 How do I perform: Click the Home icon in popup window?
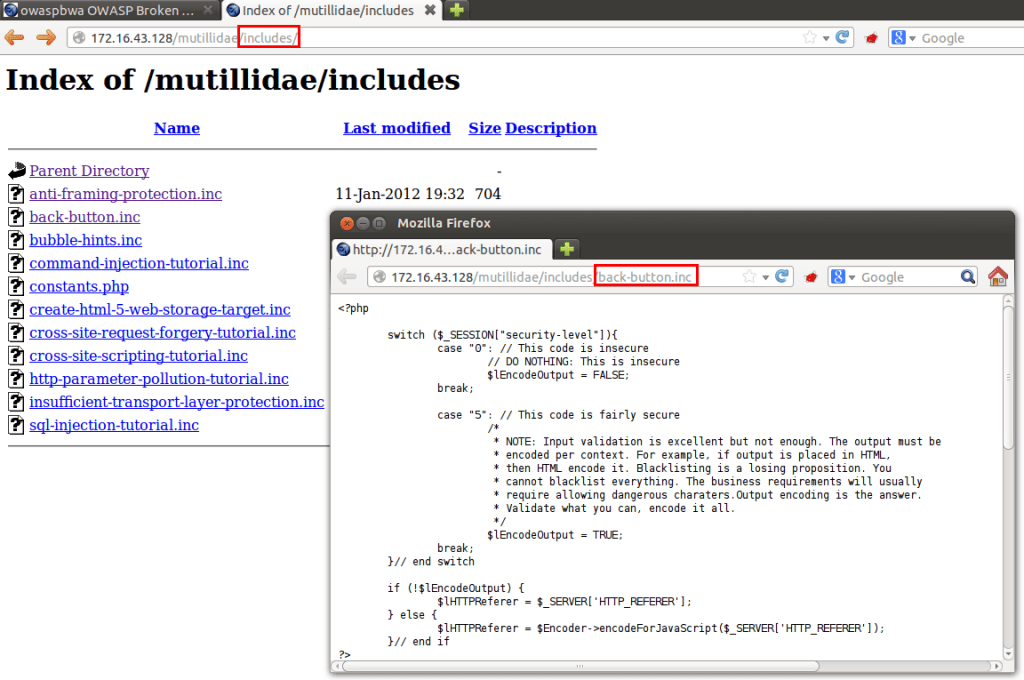(997, 277)
